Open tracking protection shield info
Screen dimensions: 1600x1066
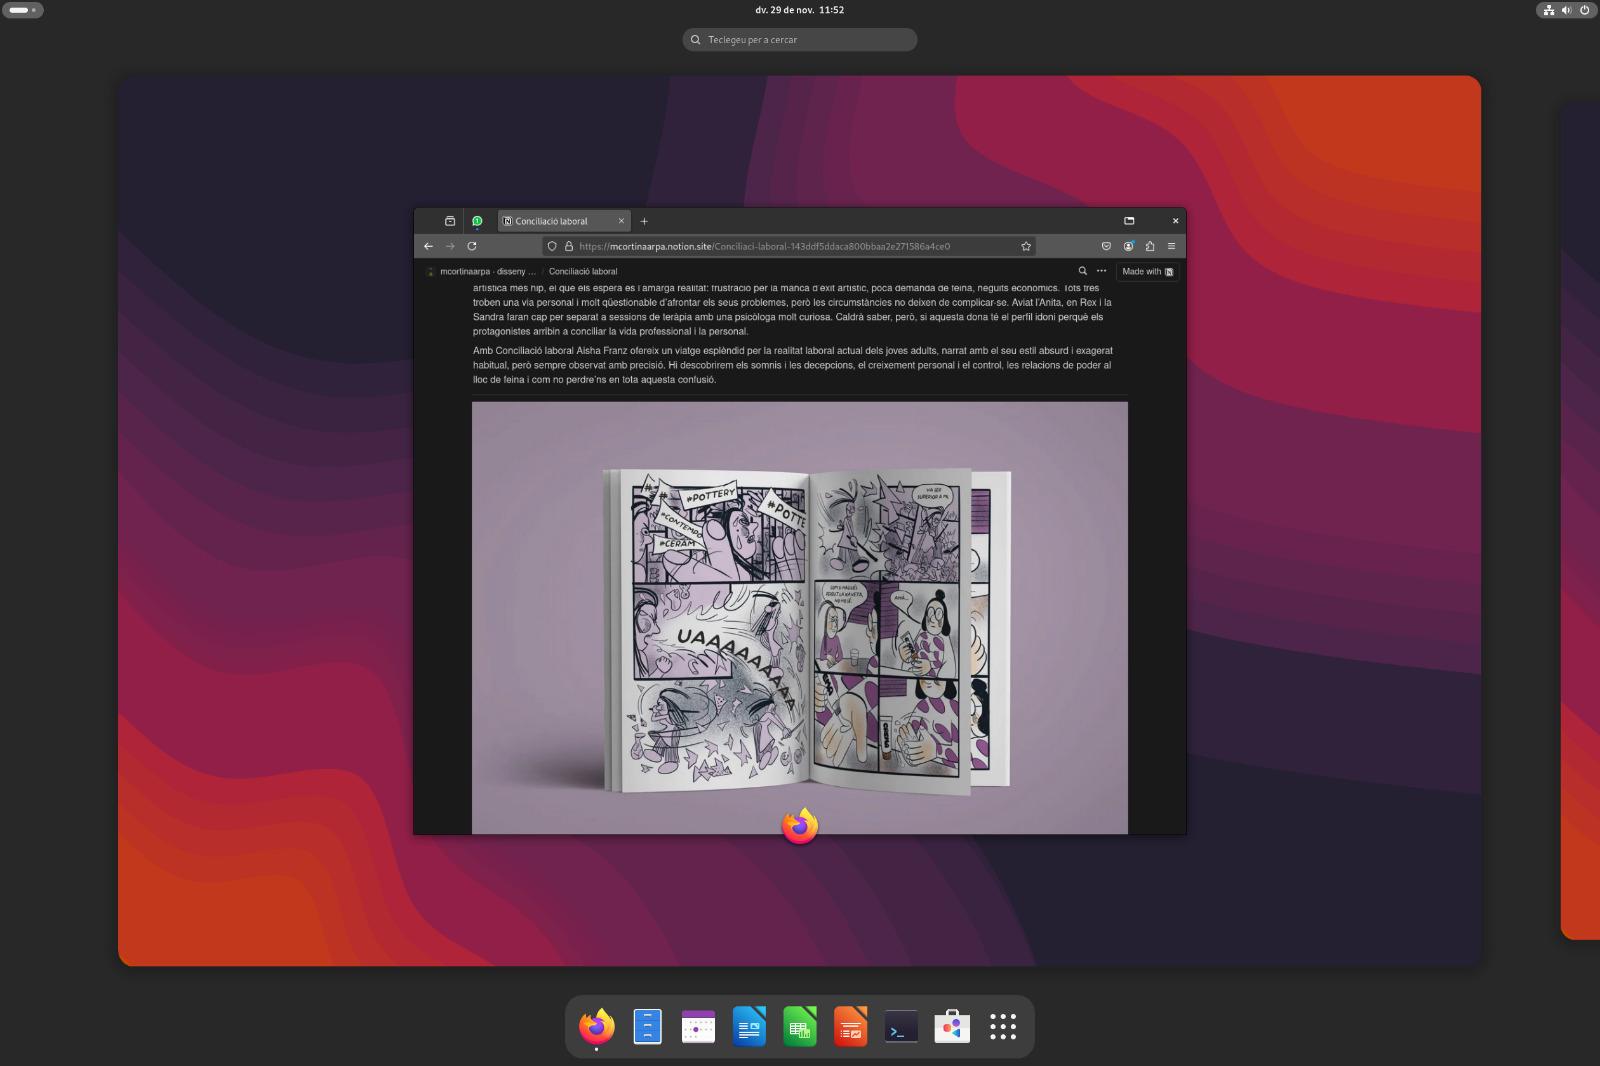[x=552, y=246]
